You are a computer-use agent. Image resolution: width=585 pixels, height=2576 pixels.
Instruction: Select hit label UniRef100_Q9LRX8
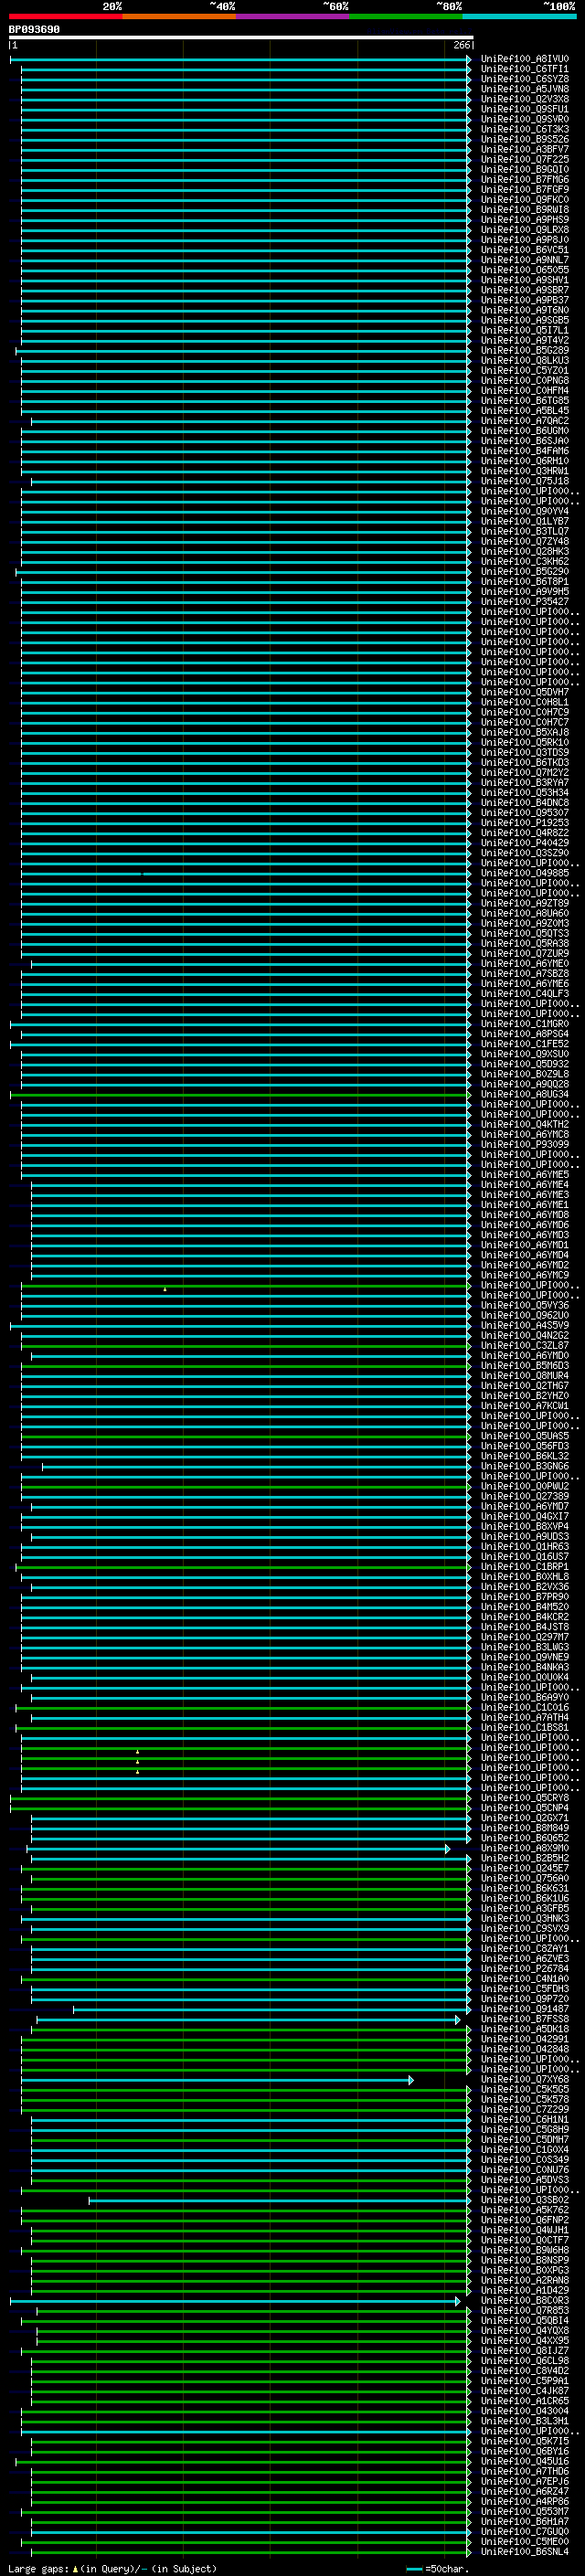click(525, 230)
